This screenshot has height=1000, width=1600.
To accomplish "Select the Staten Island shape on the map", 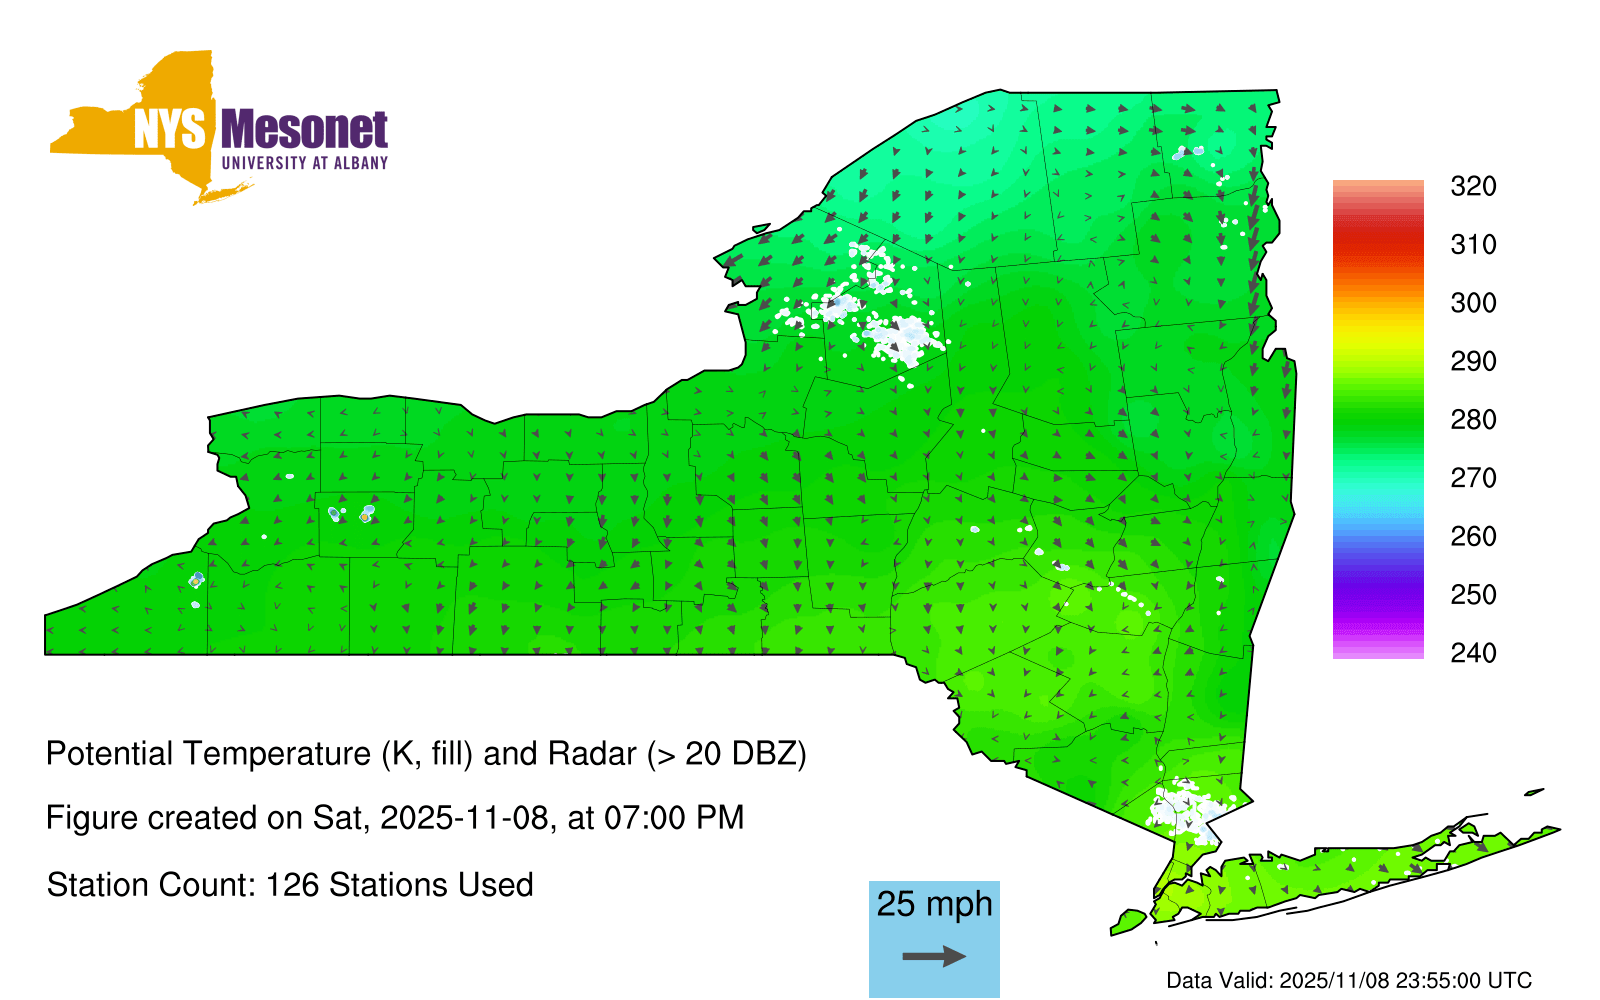I will click(1129, 920).
